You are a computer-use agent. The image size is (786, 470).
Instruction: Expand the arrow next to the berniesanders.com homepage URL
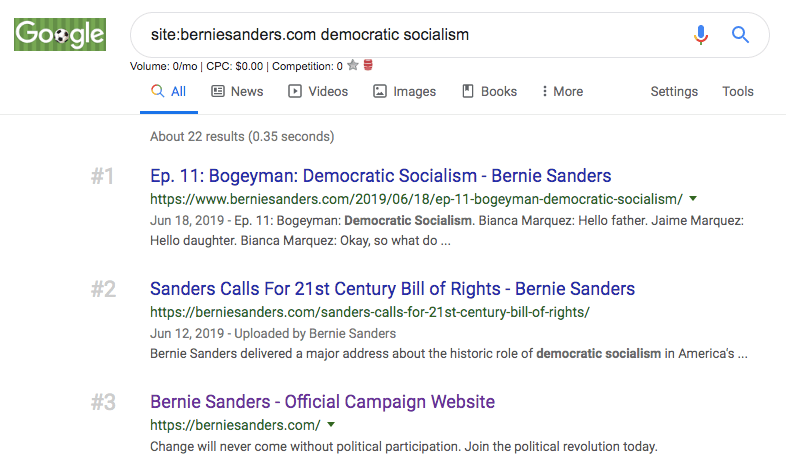[x=331, y=425]
